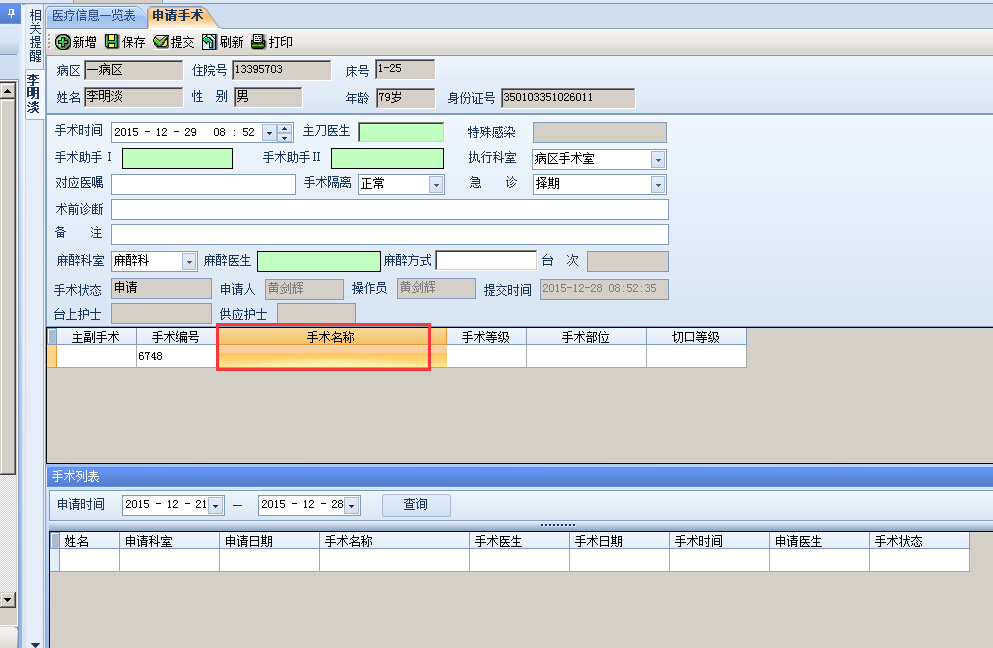Expand the 执行科室 dropdown
Image resolution: width=993 pixels, height=648 pixels.
point(658,160)
